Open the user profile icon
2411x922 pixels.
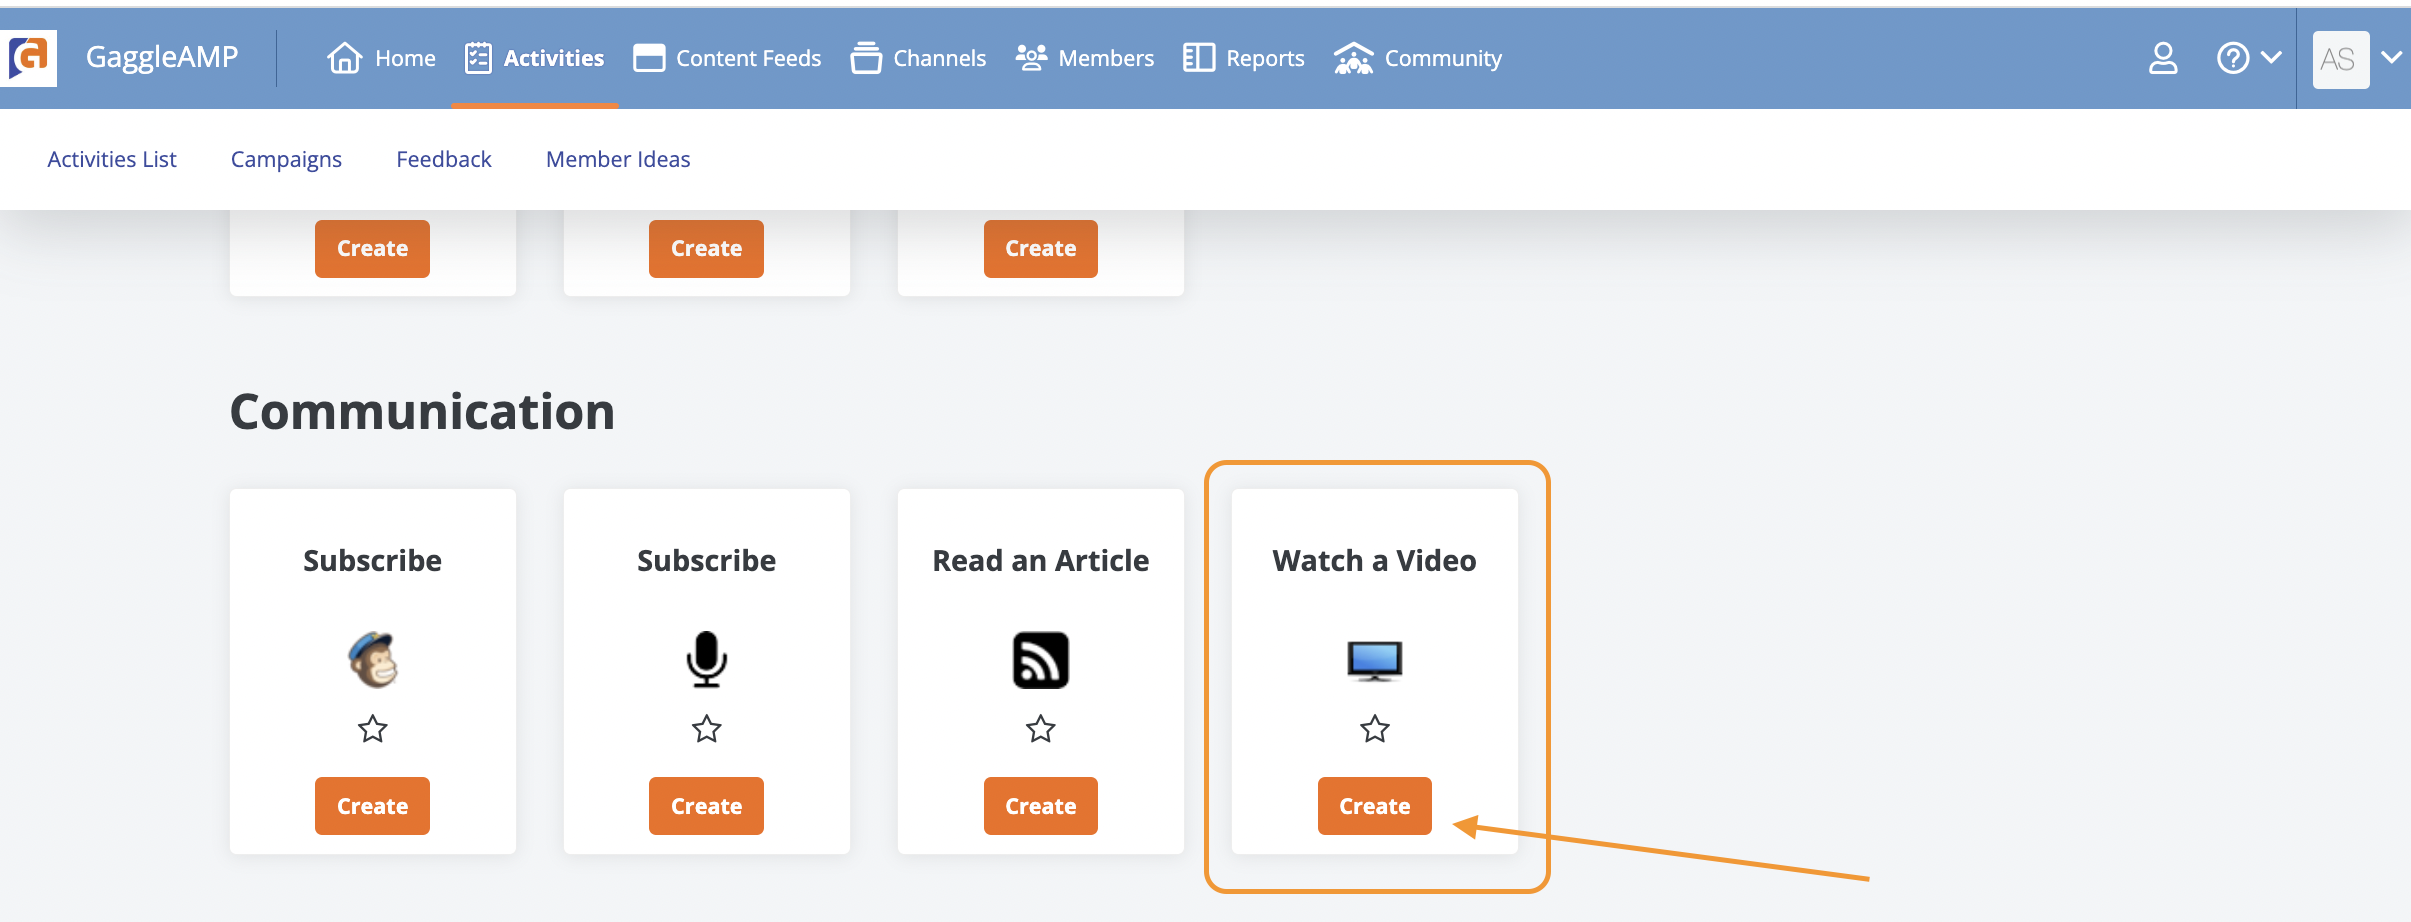2163,58
